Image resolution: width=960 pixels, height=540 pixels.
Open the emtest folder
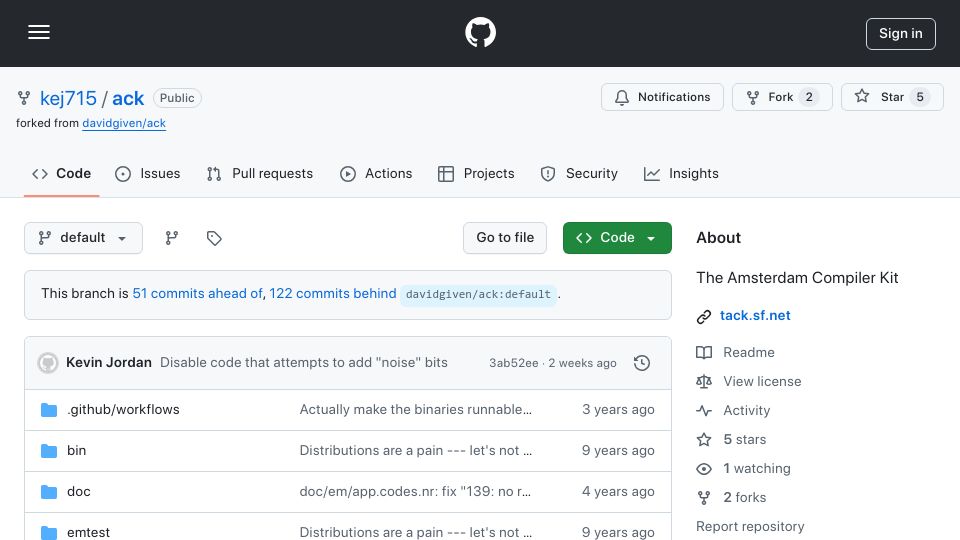(88, 532)
